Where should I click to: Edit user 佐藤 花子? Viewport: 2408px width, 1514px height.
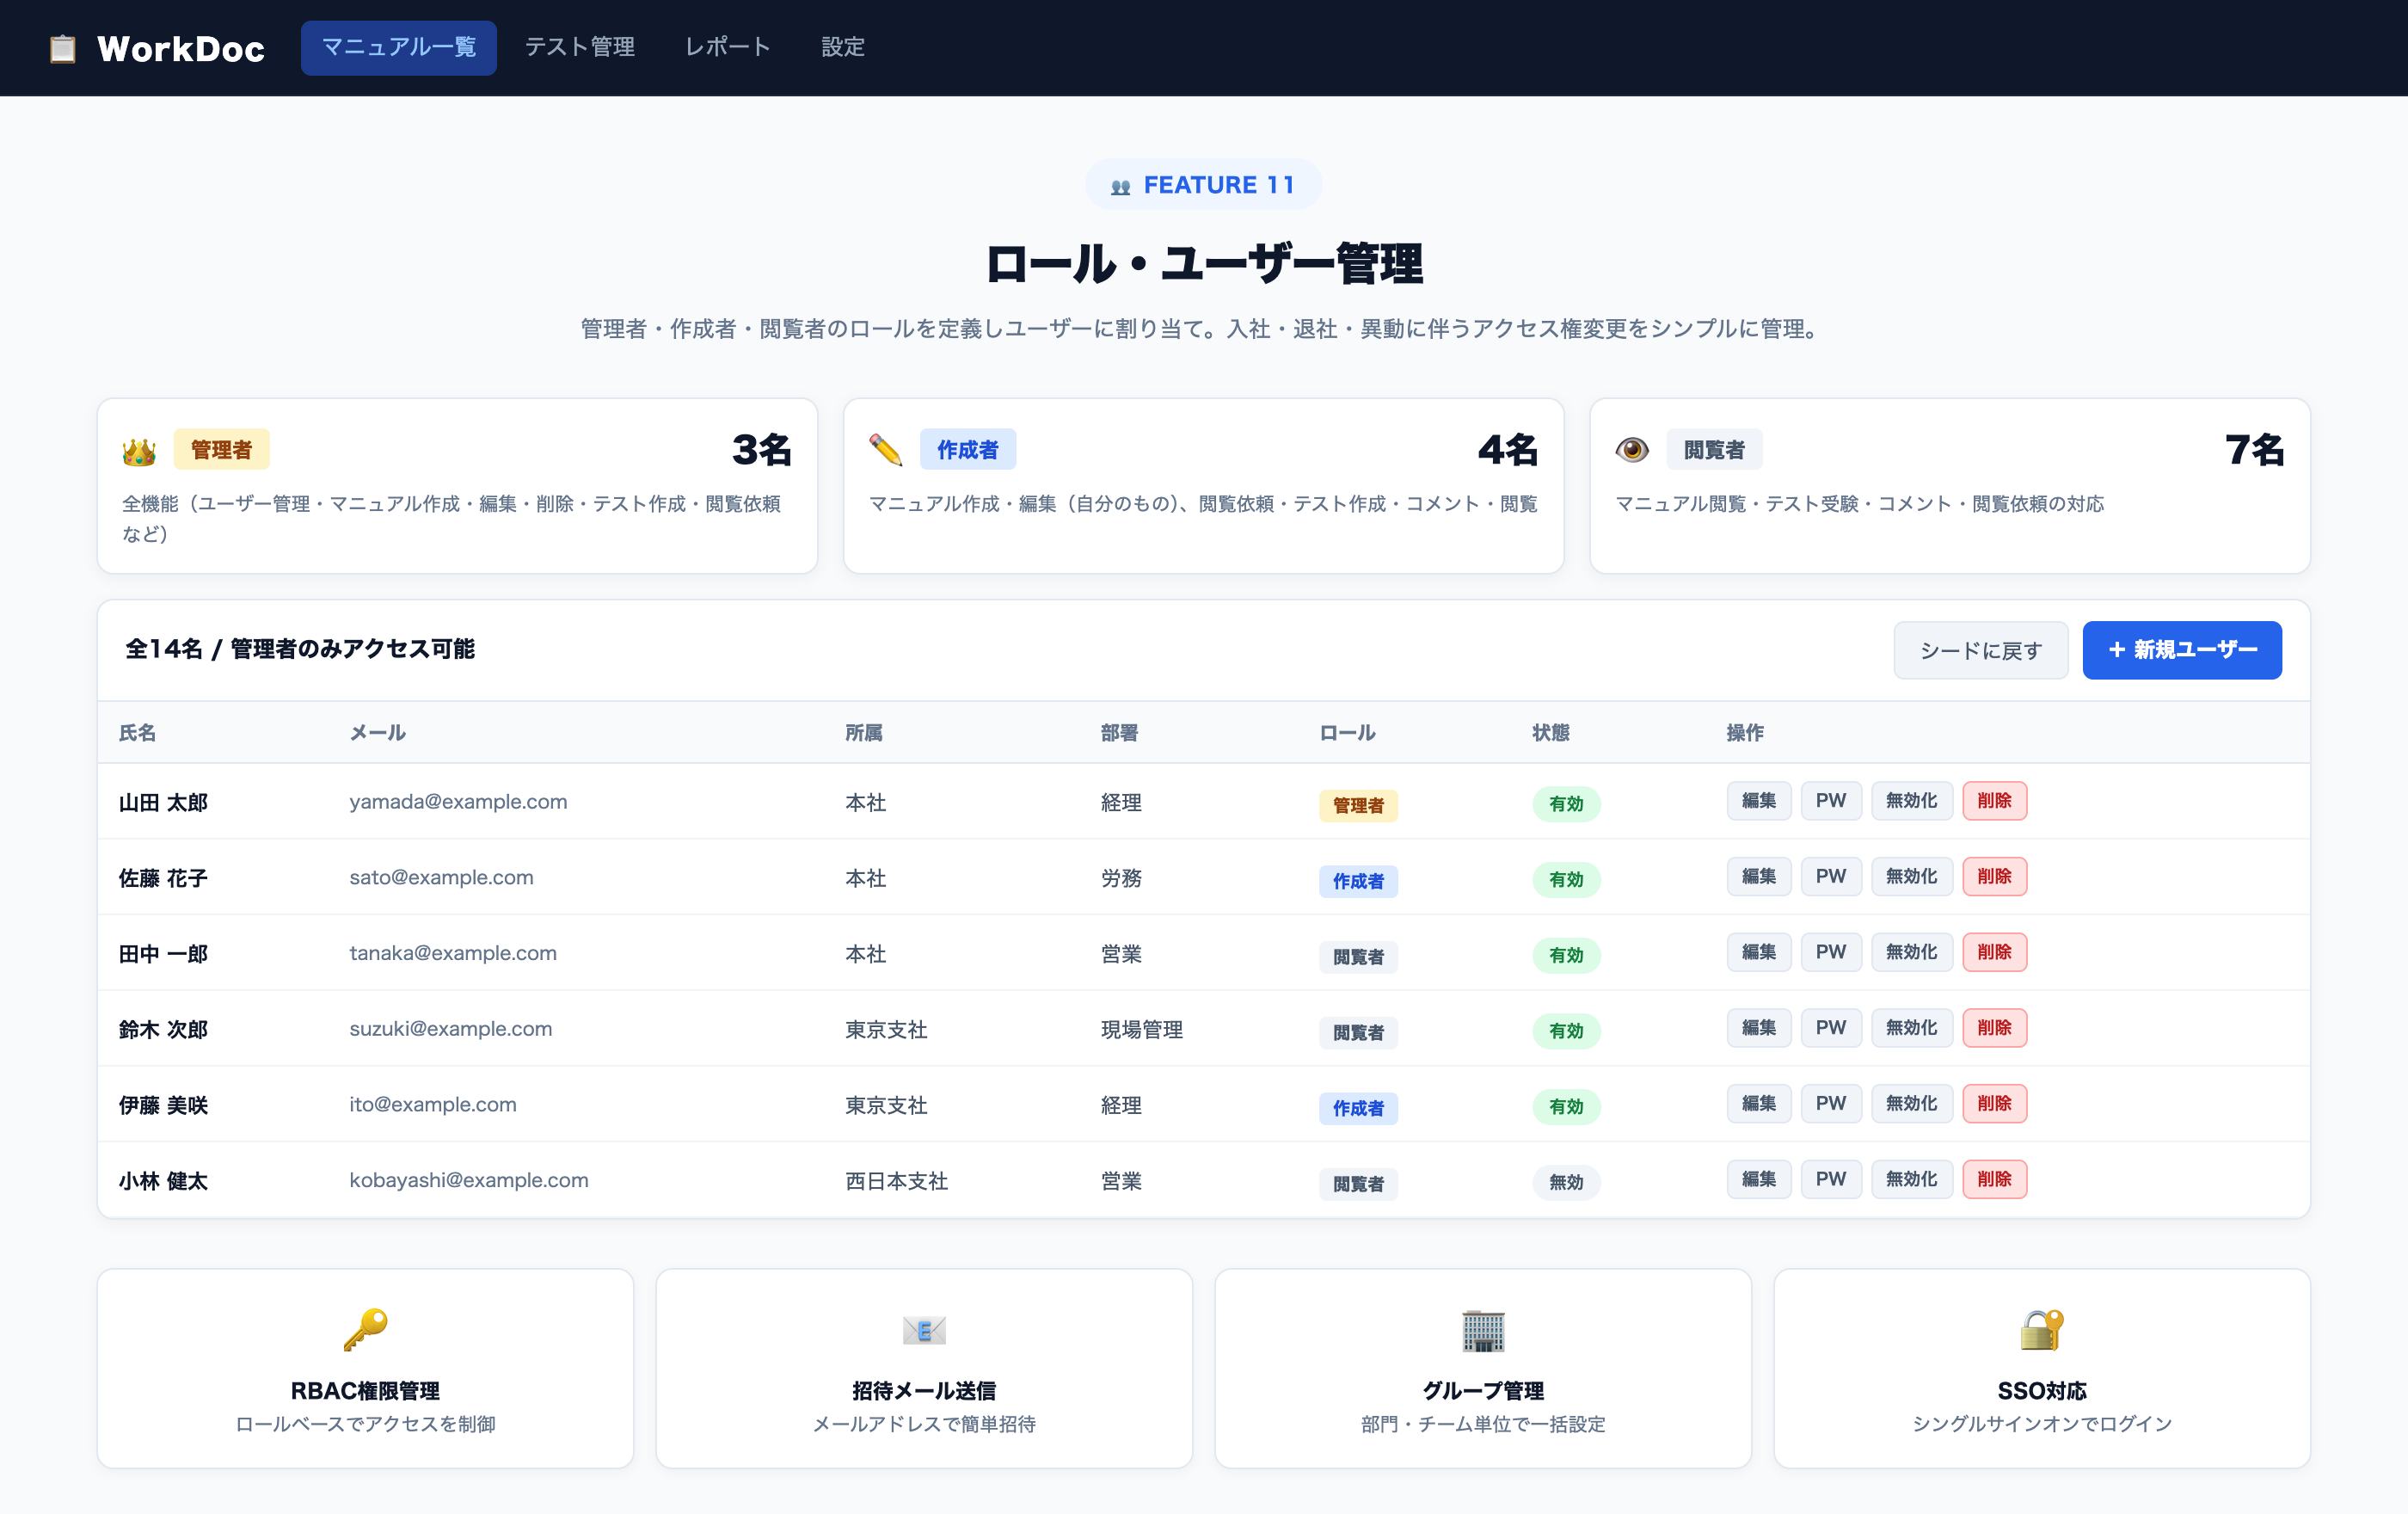click(1758, 877)
